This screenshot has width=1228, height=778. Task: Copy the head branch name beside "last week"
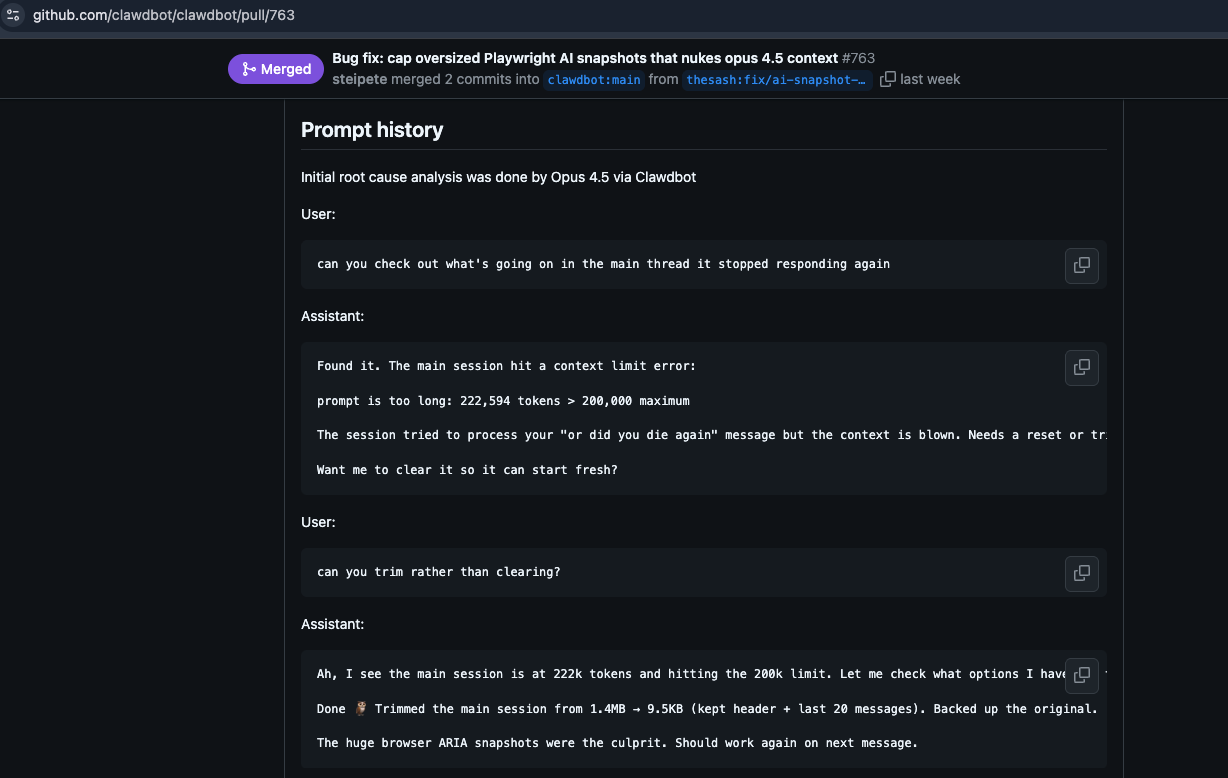[x=887, y=78]
